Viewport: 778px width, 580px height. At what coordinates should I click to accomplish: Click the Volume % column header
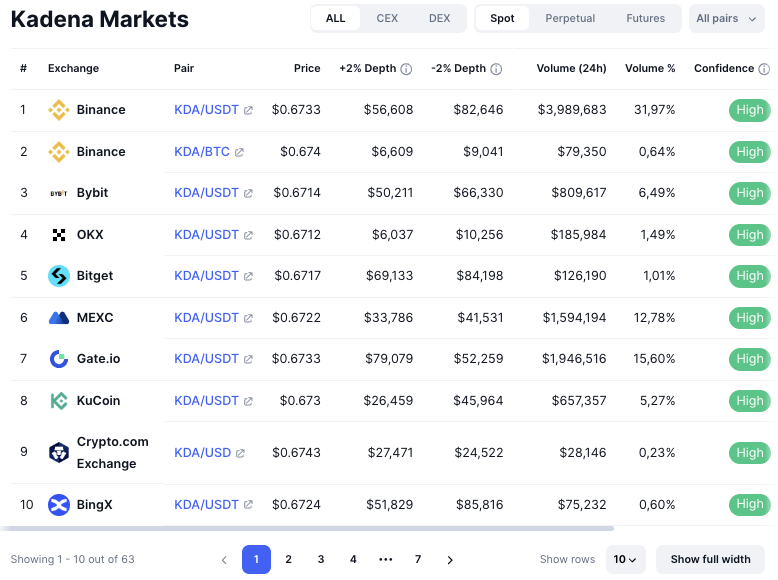pos(650,68)
